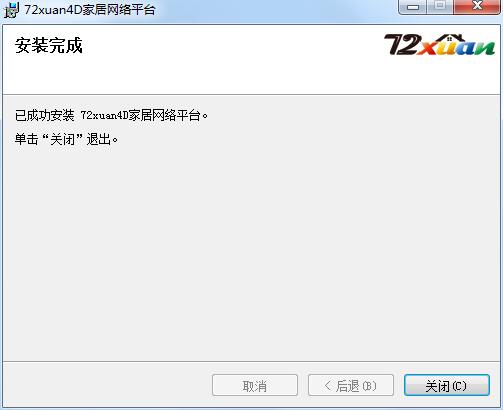Click the grayed-out maximize window button
The height and width of the screenshot is (410, 503).
[440, 7]
